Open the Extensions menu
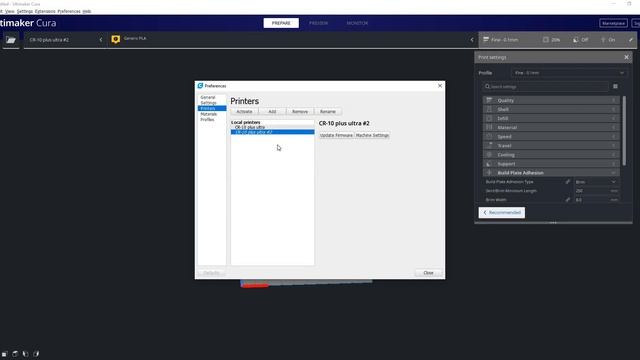Screen dimensions: 640x360 coord(45,11)
